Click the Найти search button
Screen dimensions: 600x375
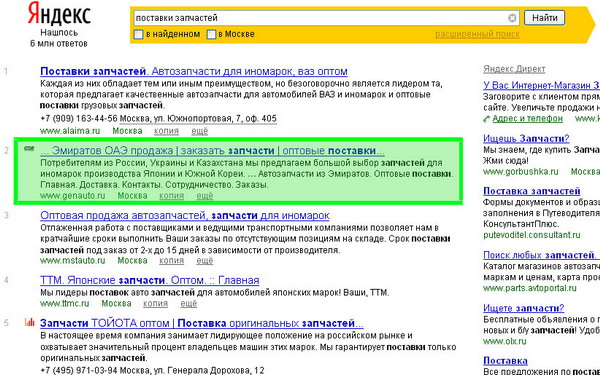click(x=544, y=18)
